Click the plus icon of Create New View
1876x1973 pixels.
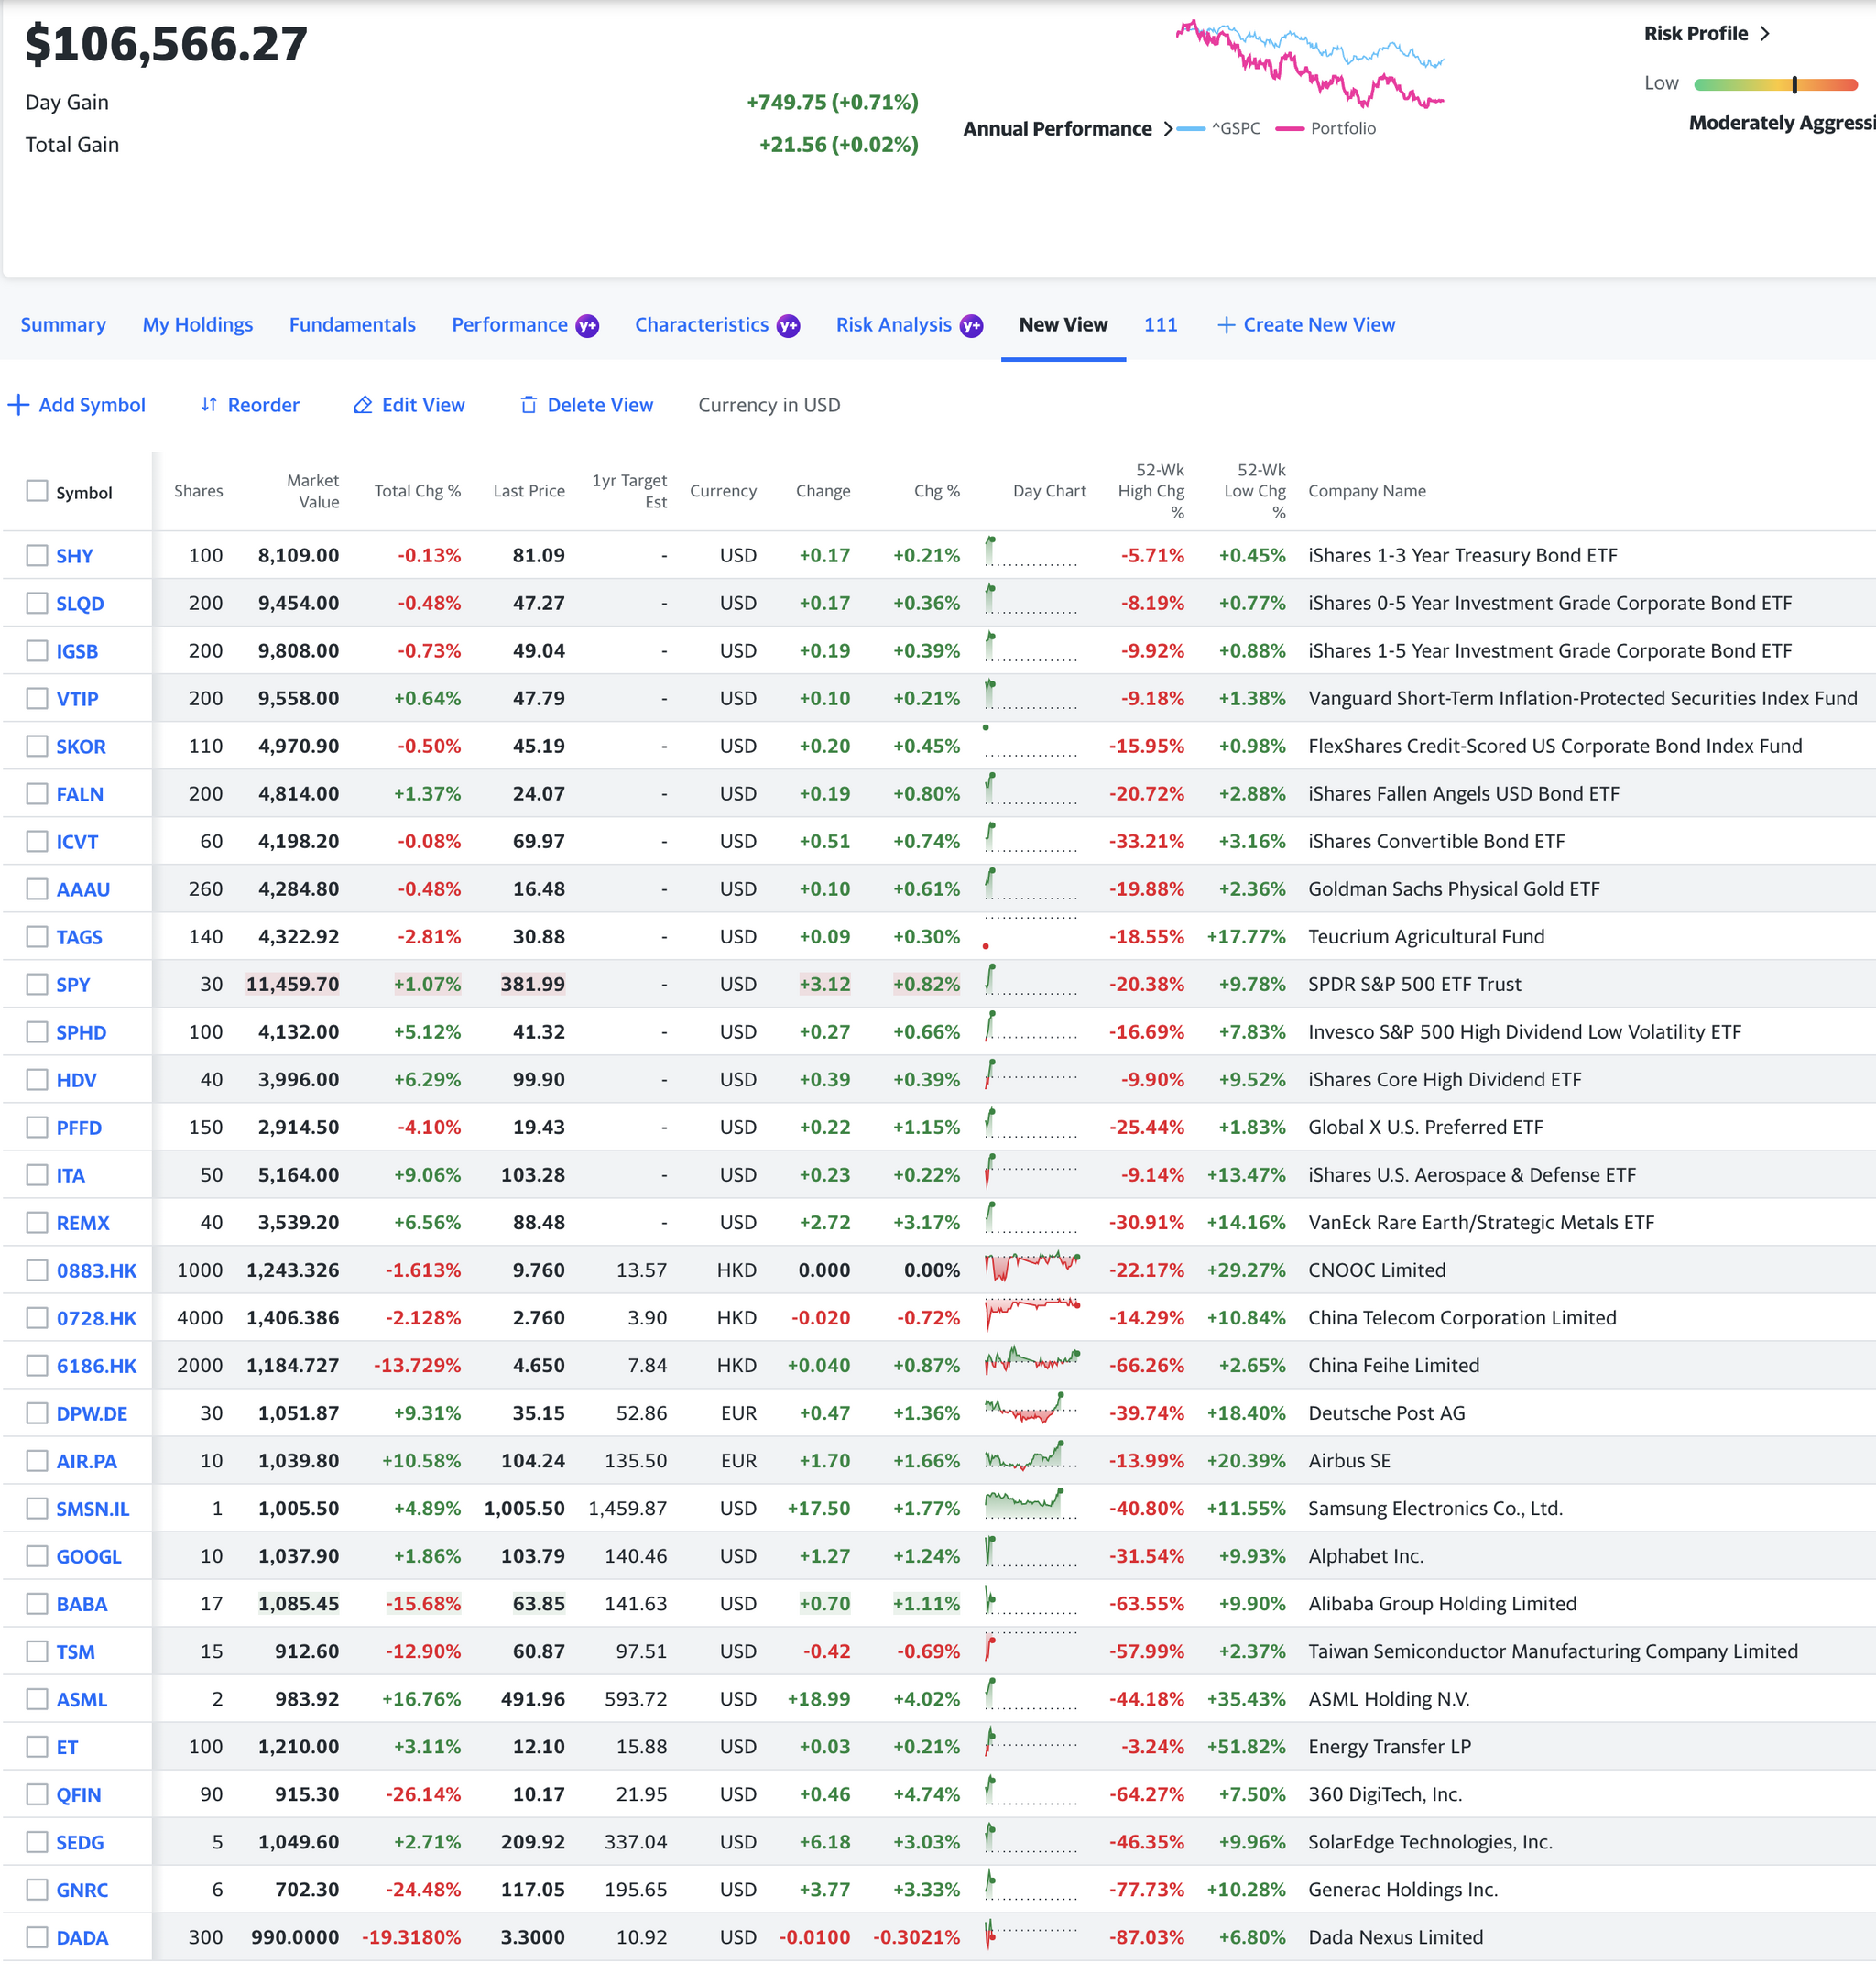1226,325
